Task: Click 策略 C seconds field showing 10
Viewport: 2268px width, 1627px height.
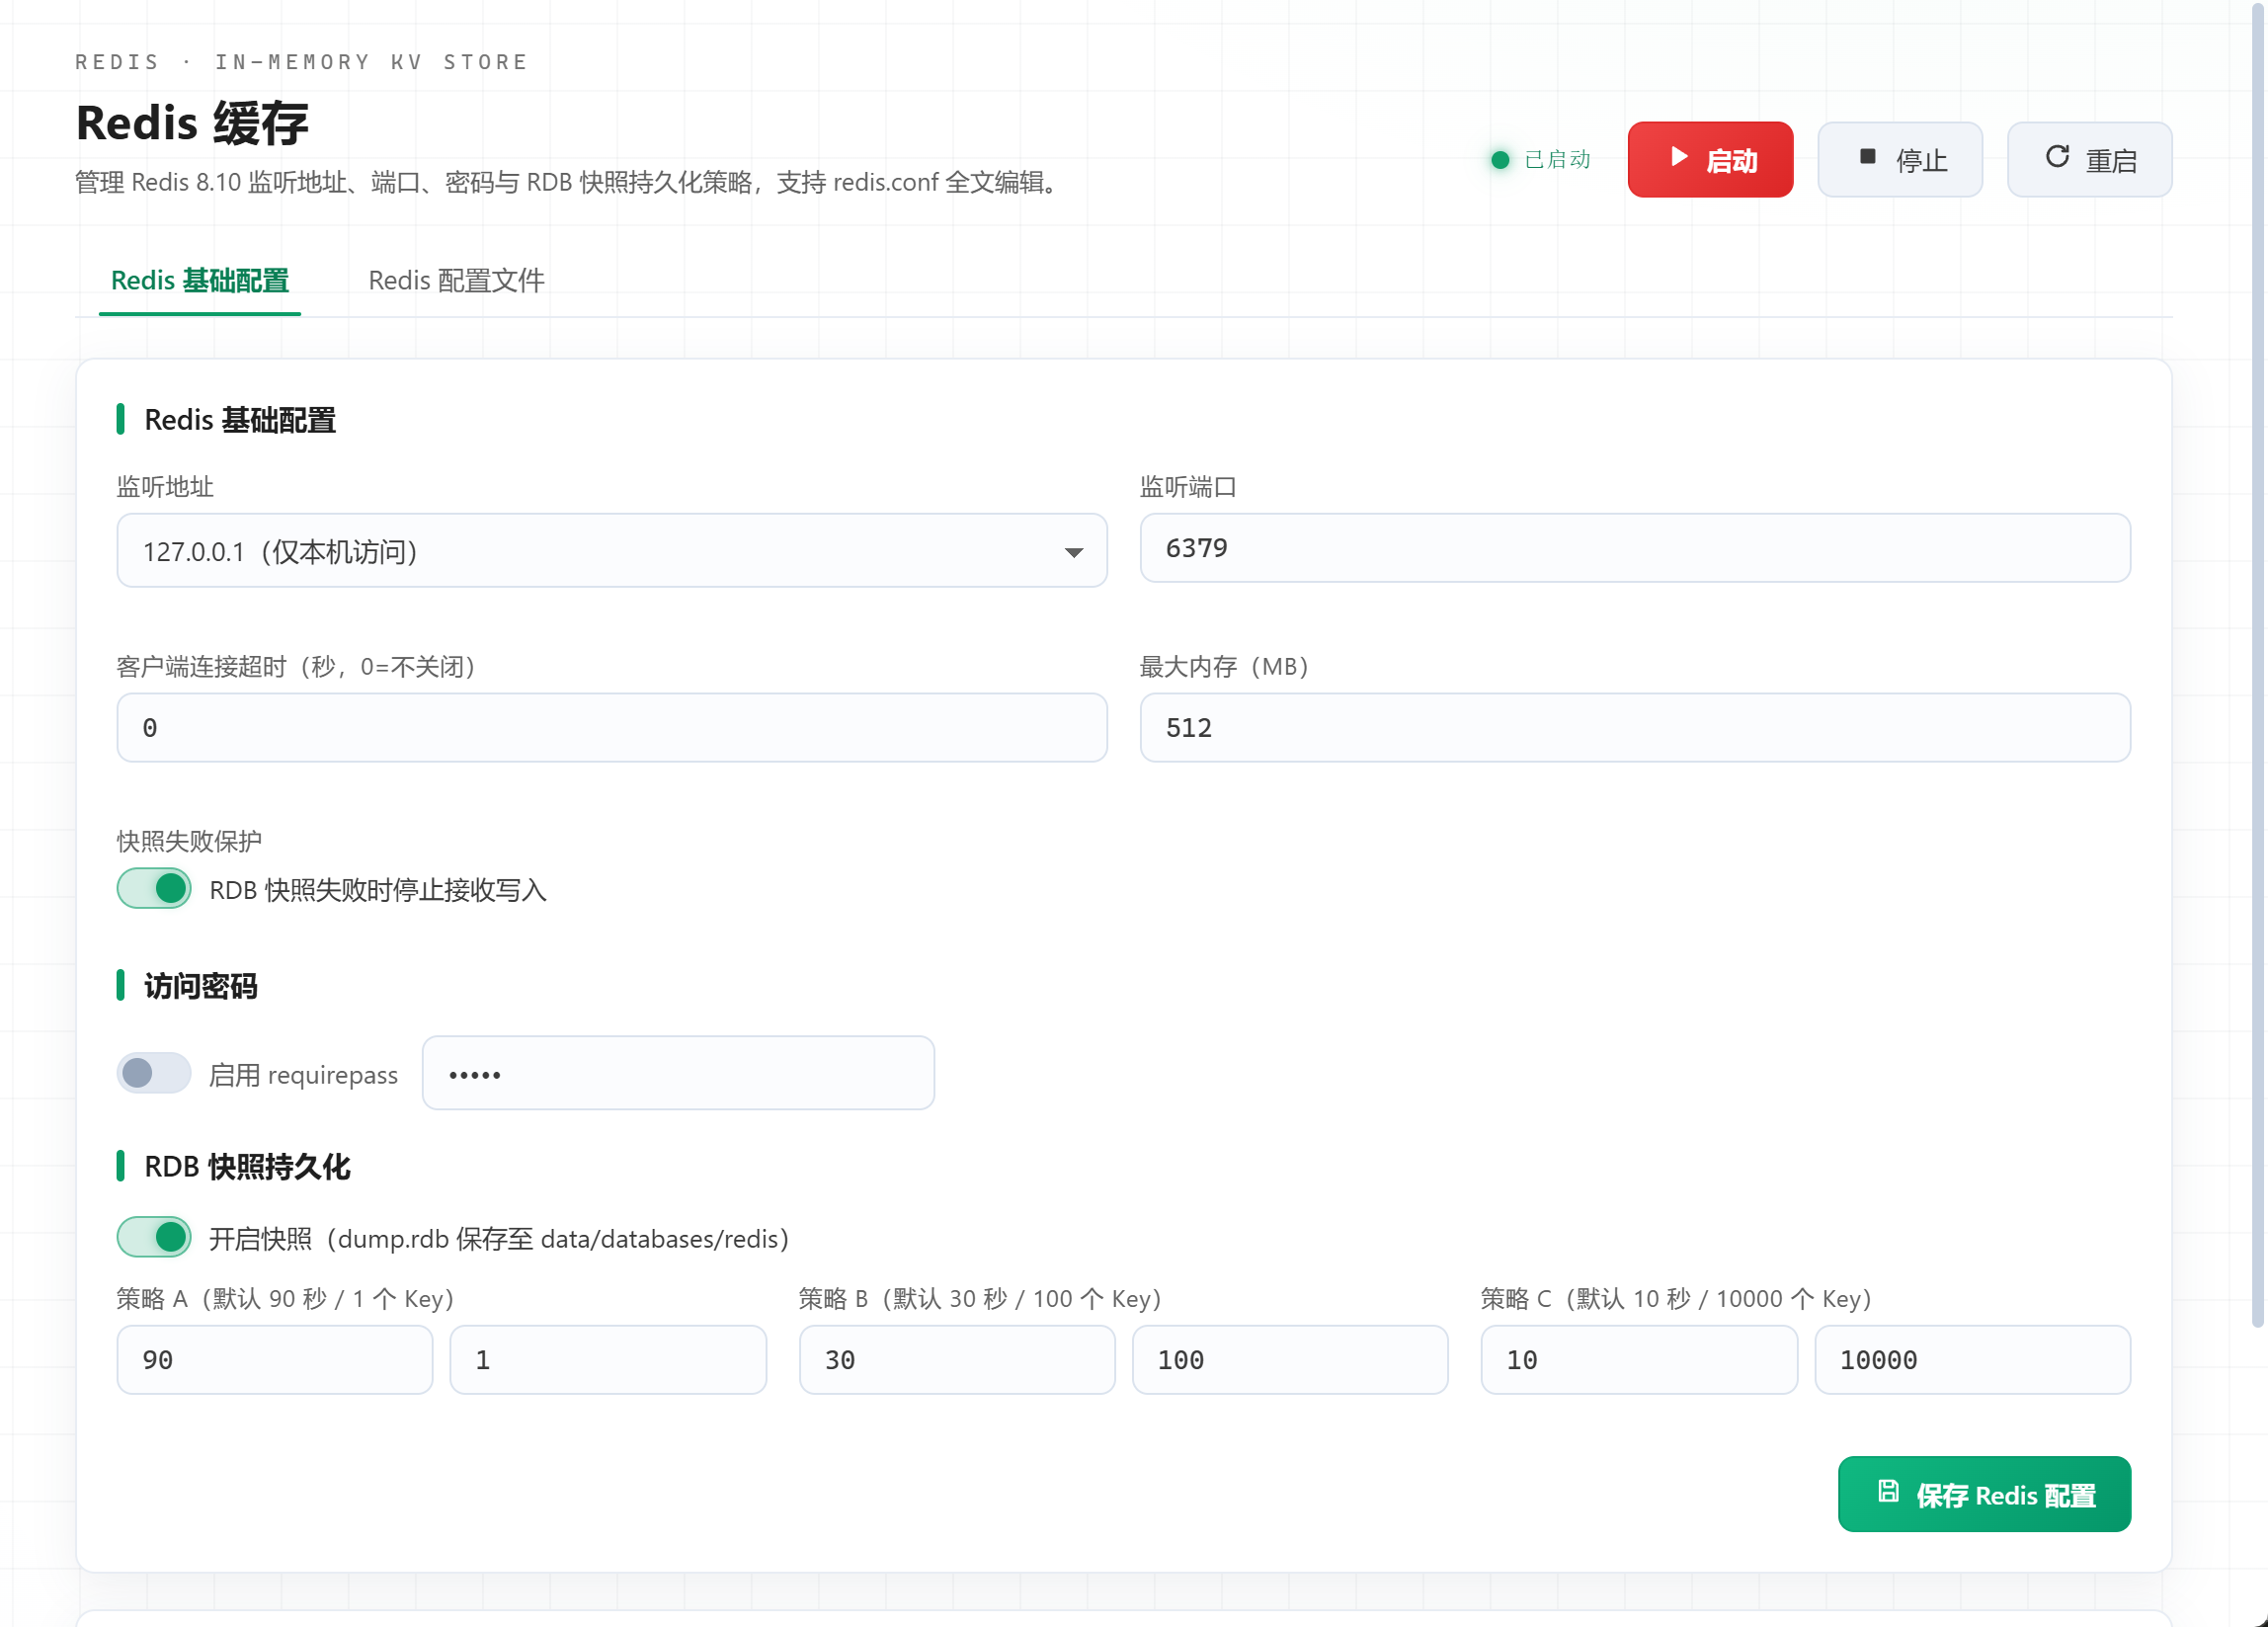Action: coord(1639,1360)
